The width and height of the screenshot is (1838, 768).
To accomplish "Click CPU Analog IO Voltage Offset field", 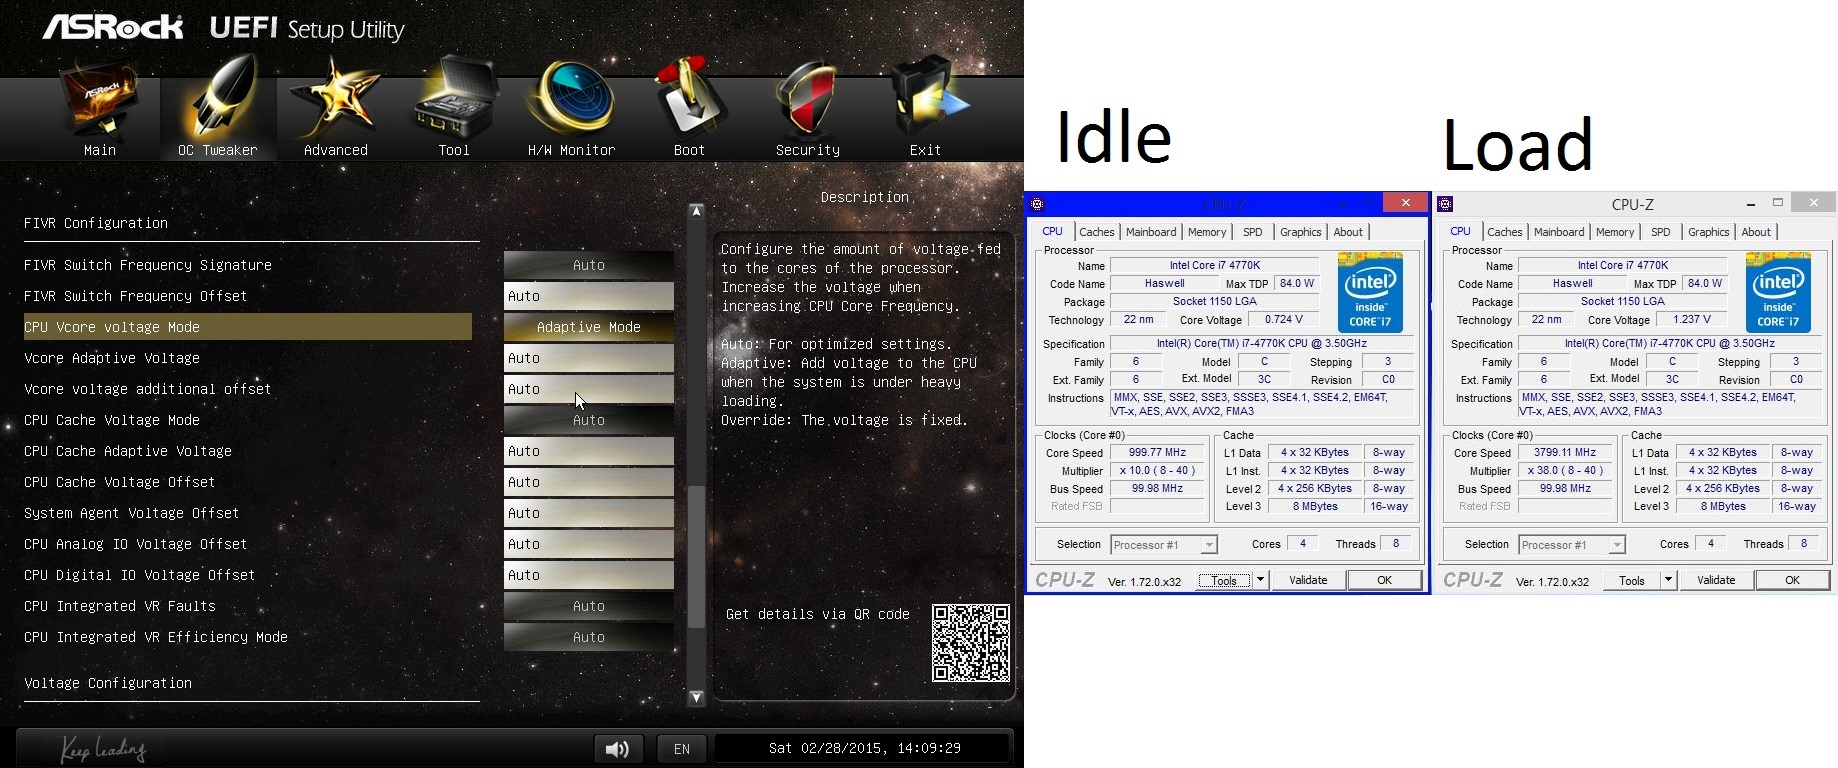I will click(x=589, y=544).
